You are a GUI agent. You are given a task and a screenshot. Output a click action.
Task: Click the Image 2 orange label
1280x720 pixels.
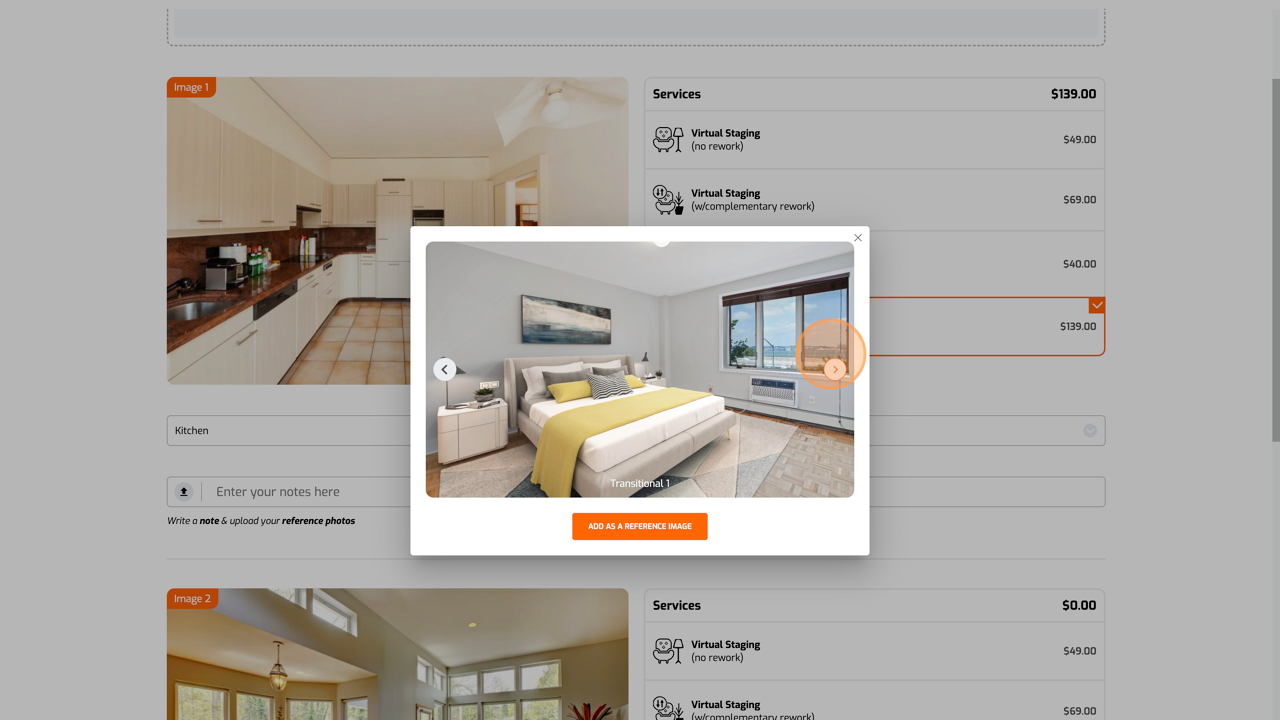coord(192,599)
